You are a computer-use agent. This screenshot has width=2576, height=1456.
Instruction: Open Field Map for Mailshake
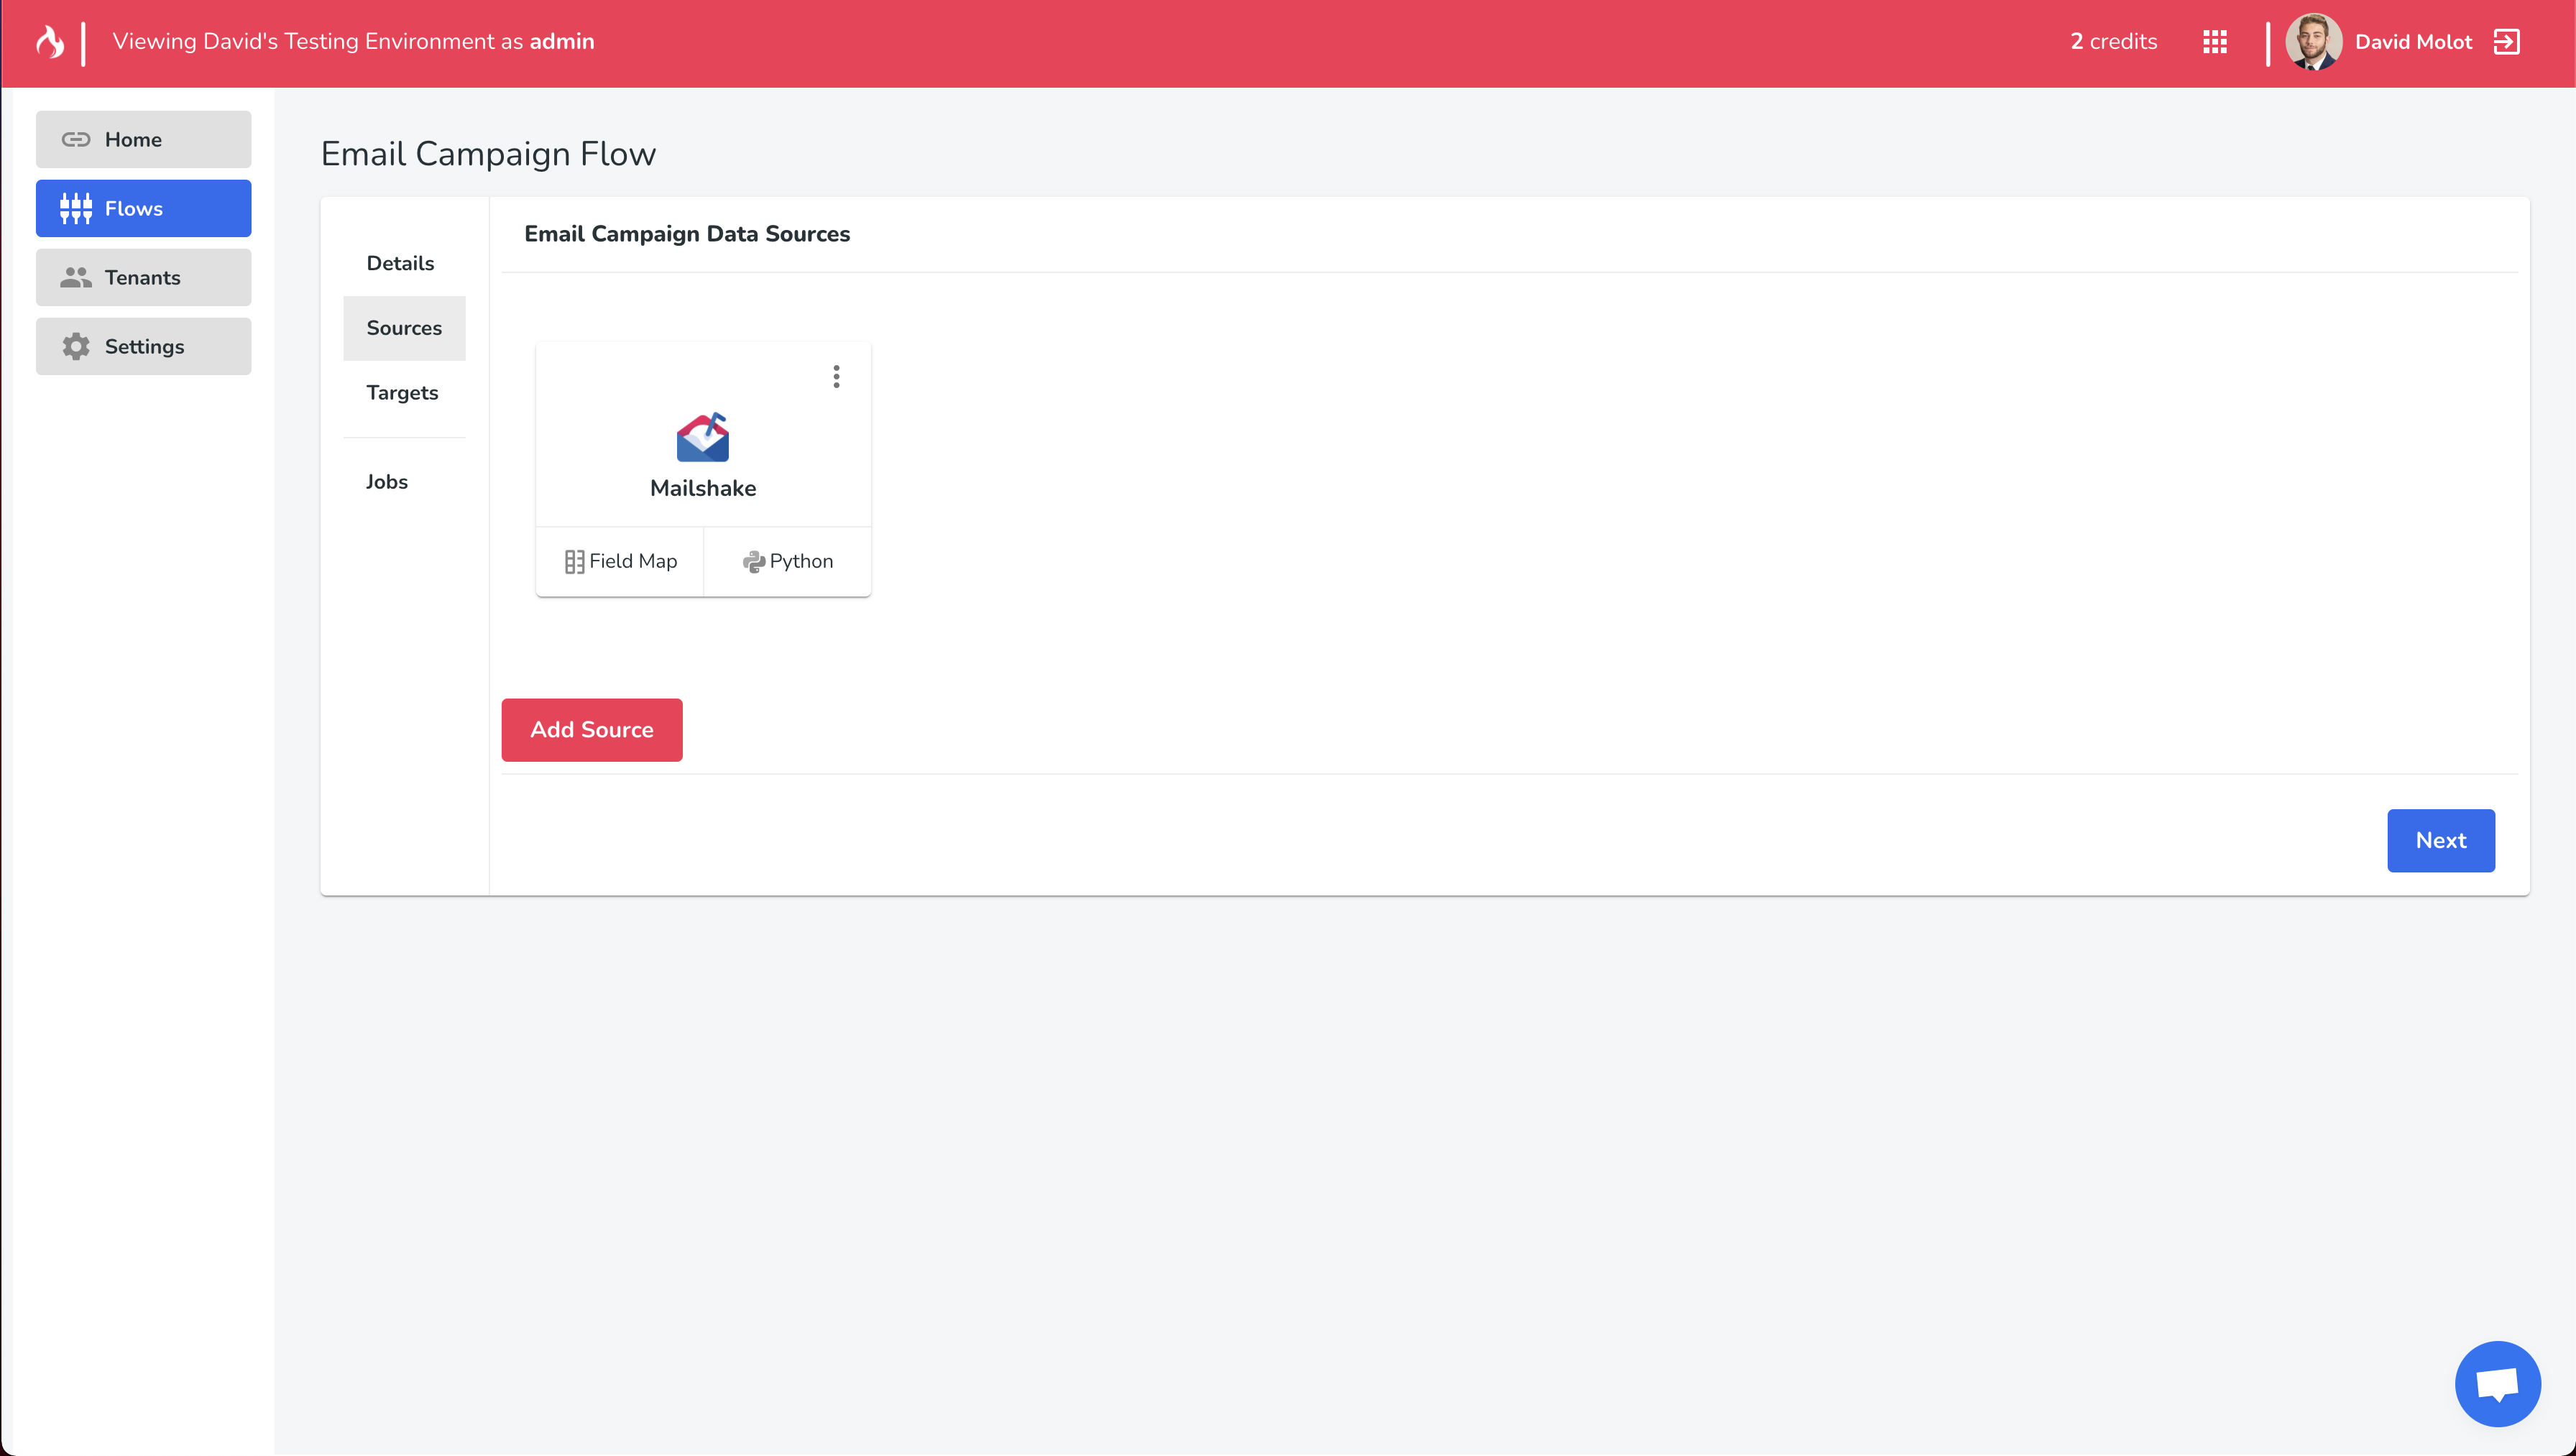[620, 562]
